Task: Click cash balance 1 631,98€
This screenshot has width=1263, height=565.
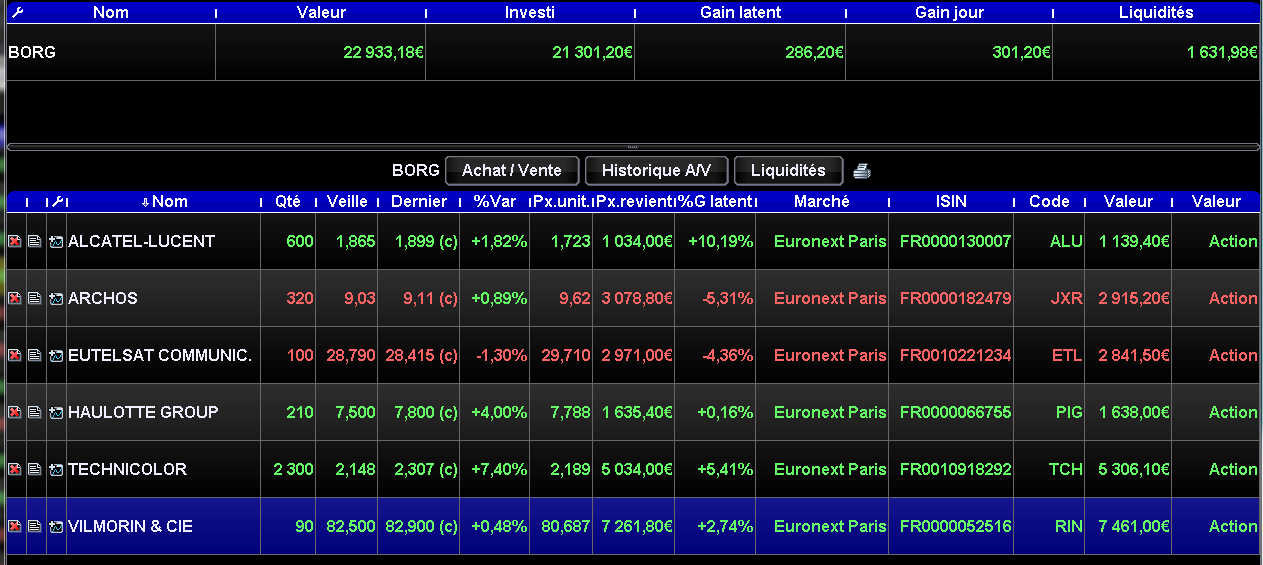Action: click(x=1222, y=53)
